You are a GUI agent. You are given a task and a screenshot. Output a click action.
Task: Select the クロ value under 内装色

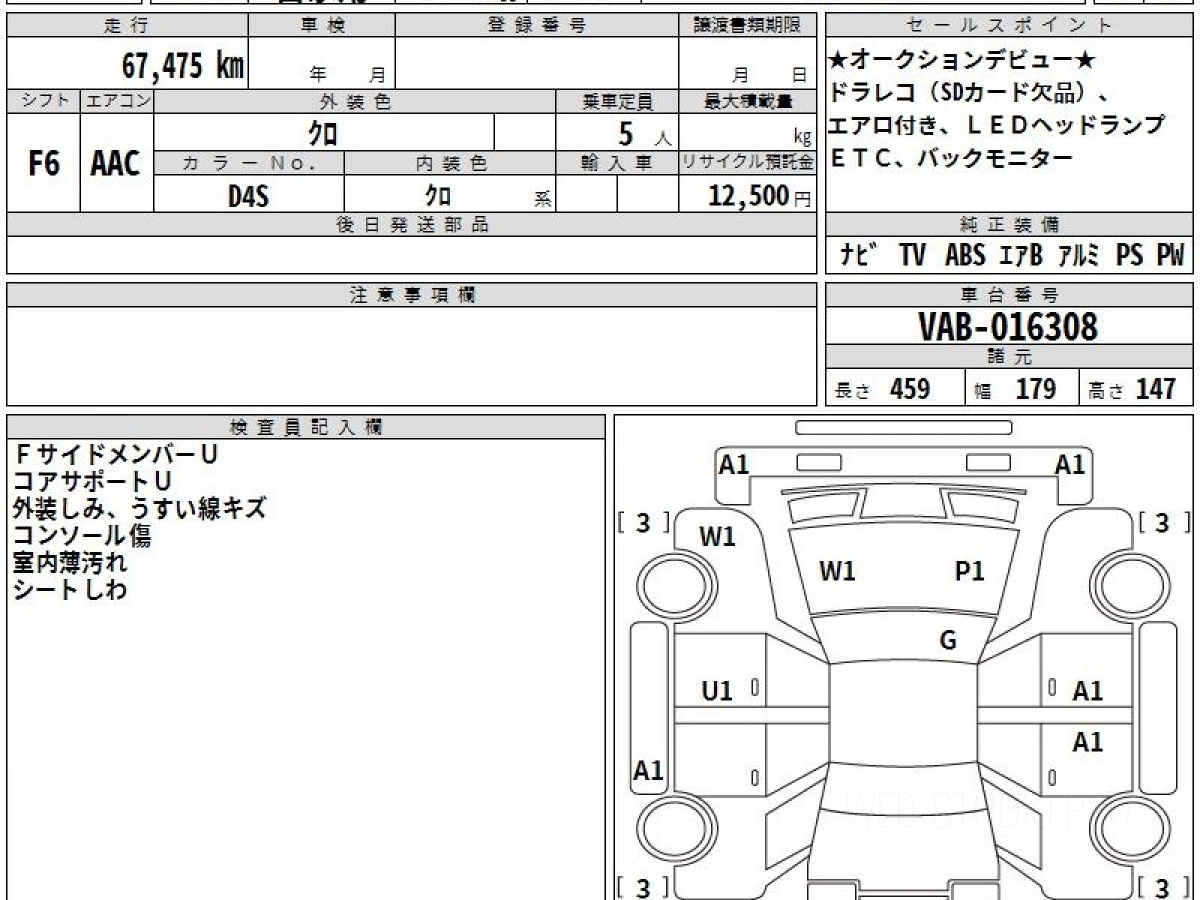point(437,195)
